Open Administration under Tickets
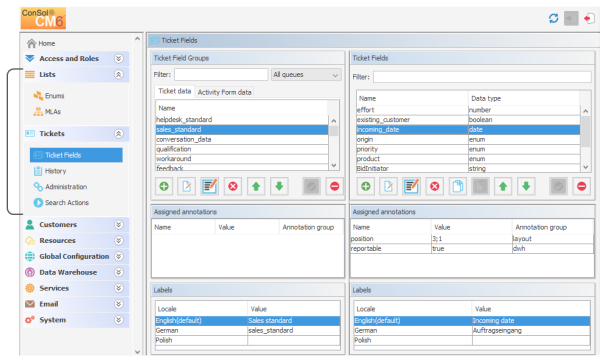This screenshot has height=362, width=600. [x=60, y=187]
